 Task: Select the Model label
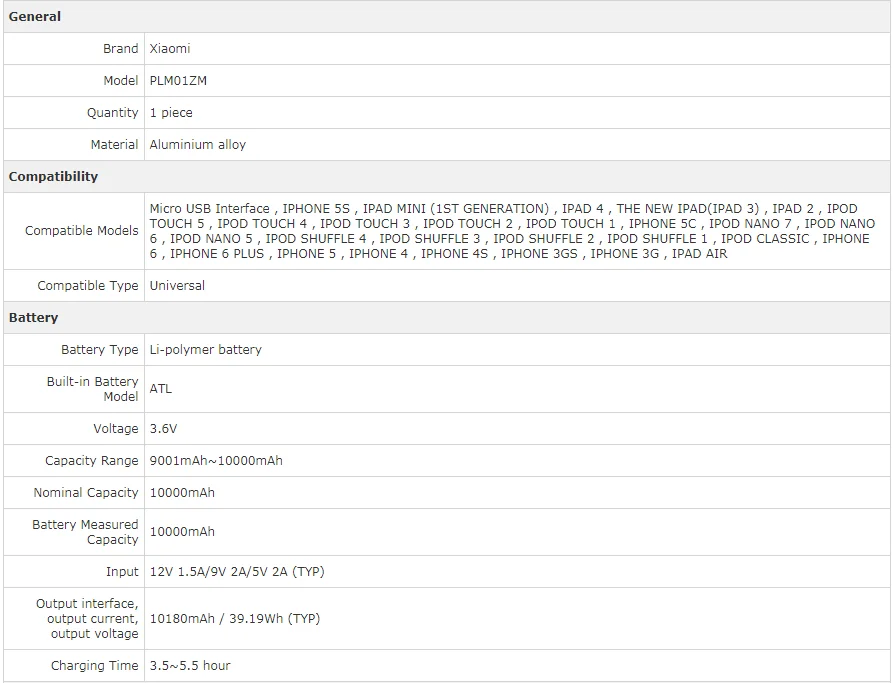click(x=121, y=80)
